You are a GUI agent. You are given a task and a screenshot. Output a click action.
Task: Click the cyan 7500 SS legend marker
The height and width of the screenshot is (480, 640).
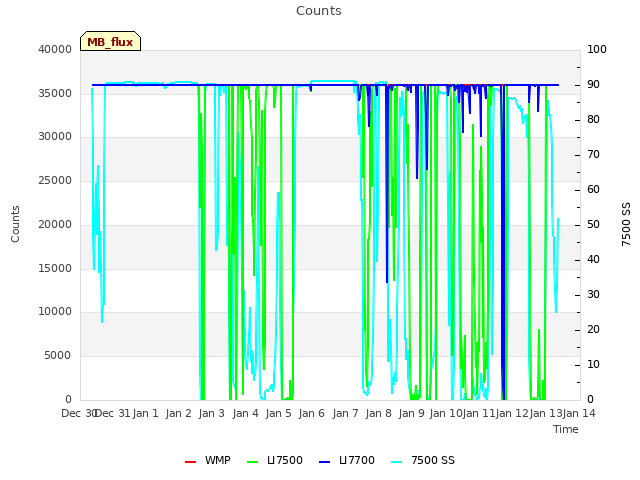coord(397,462)
